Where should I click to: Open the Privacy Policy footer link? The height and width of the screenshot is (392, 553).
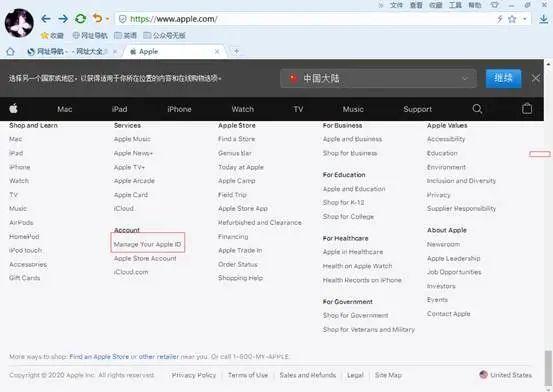[194, 375]
